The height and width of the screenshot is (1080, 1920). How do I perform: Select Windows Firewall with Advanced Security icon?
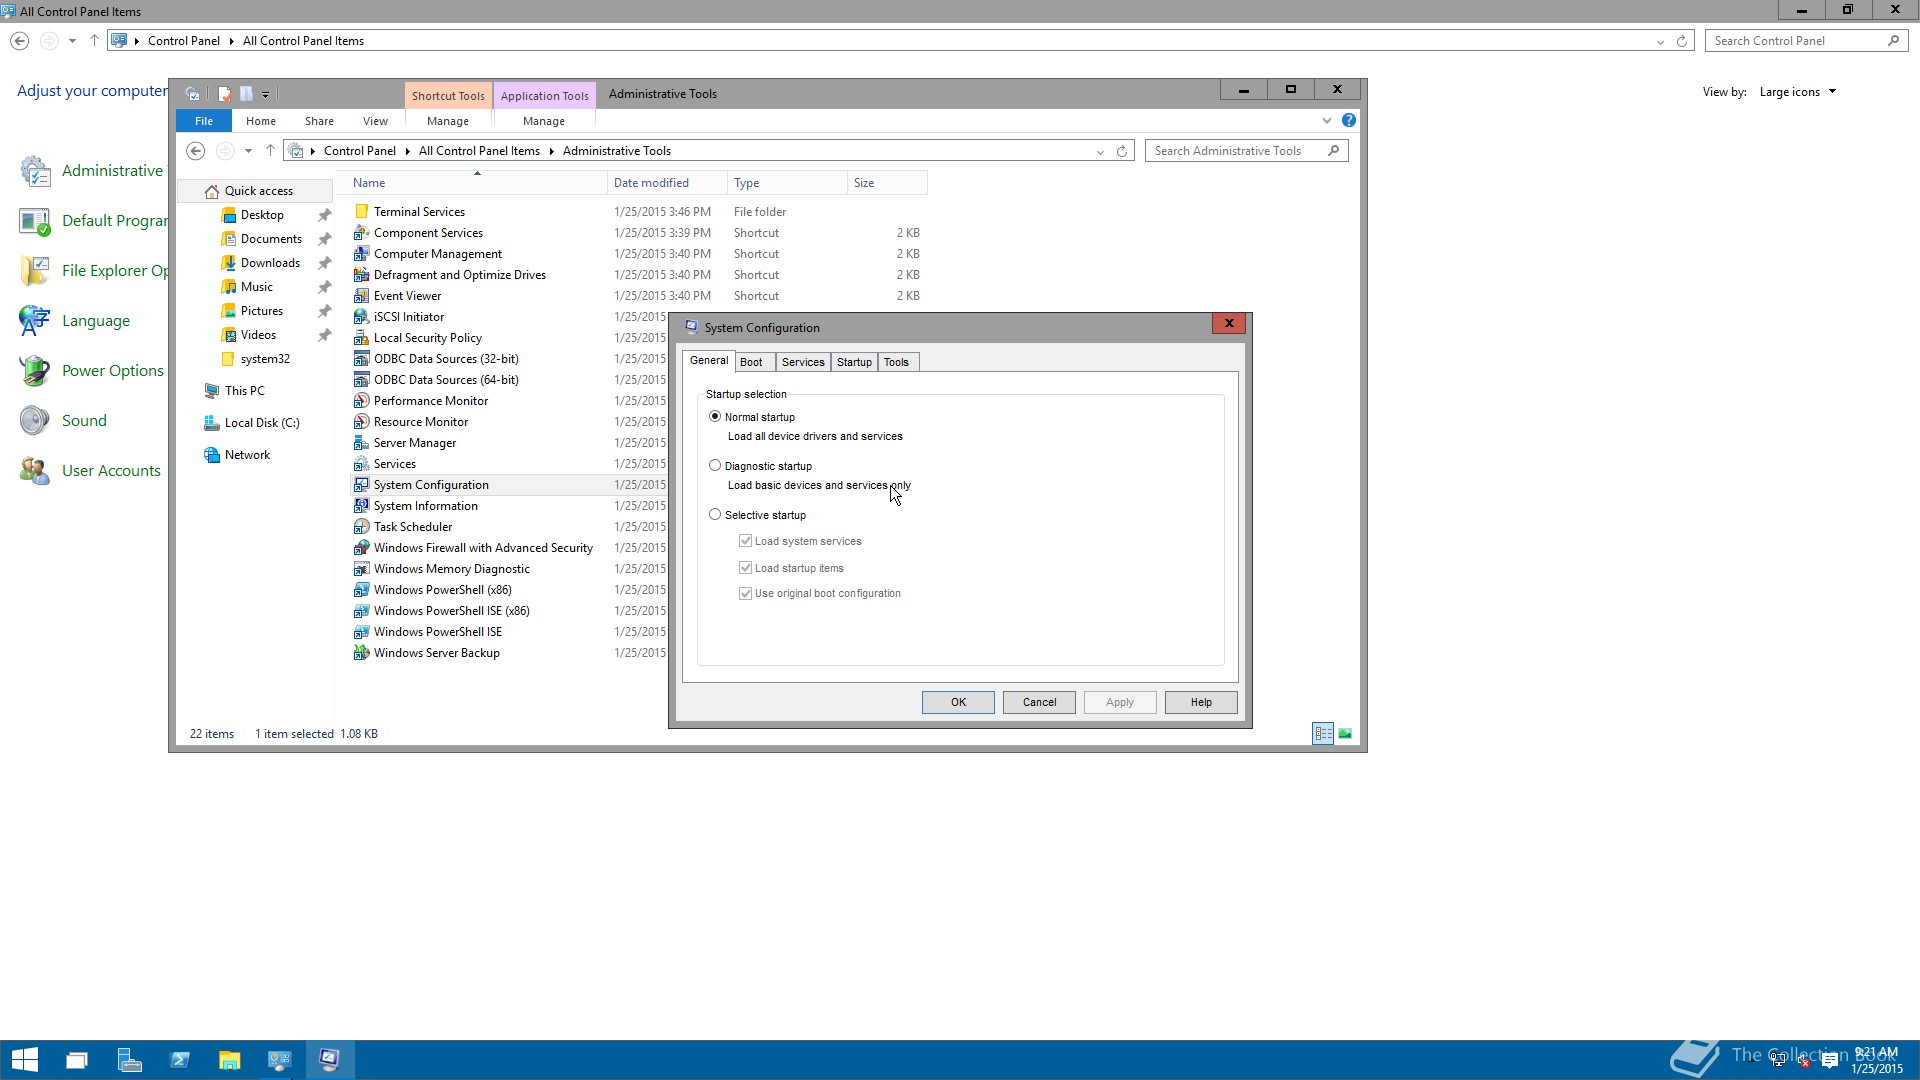tap(361, 548)
